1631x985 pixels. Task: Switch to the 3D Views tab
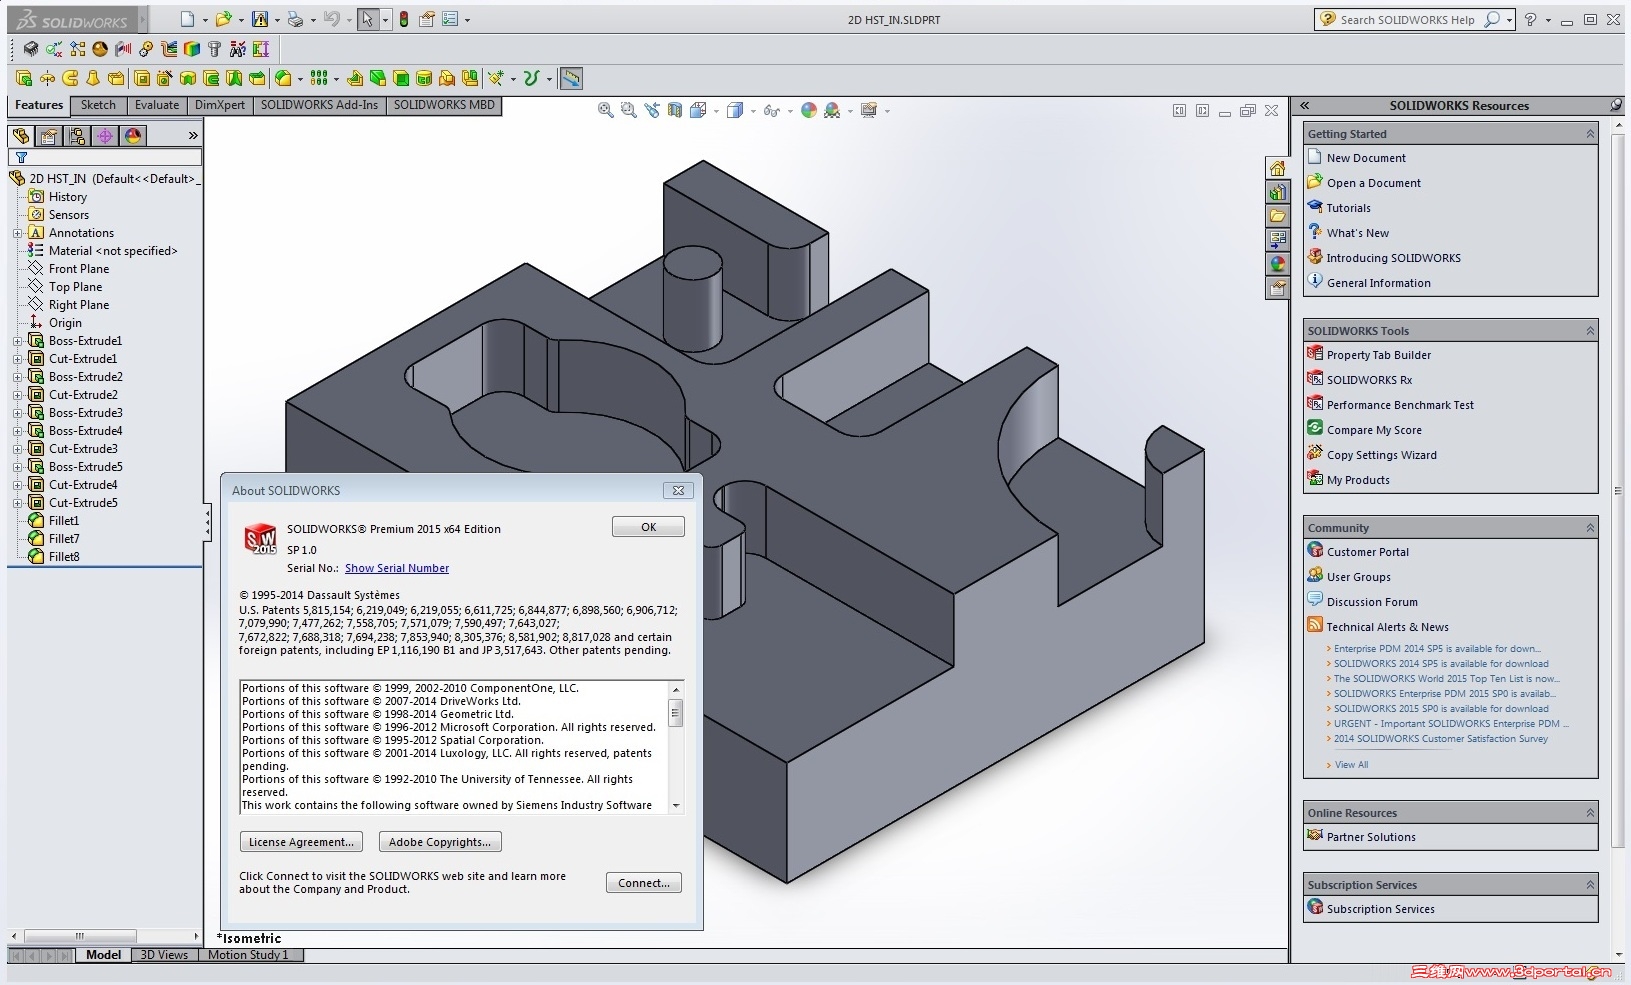point(164,955)
